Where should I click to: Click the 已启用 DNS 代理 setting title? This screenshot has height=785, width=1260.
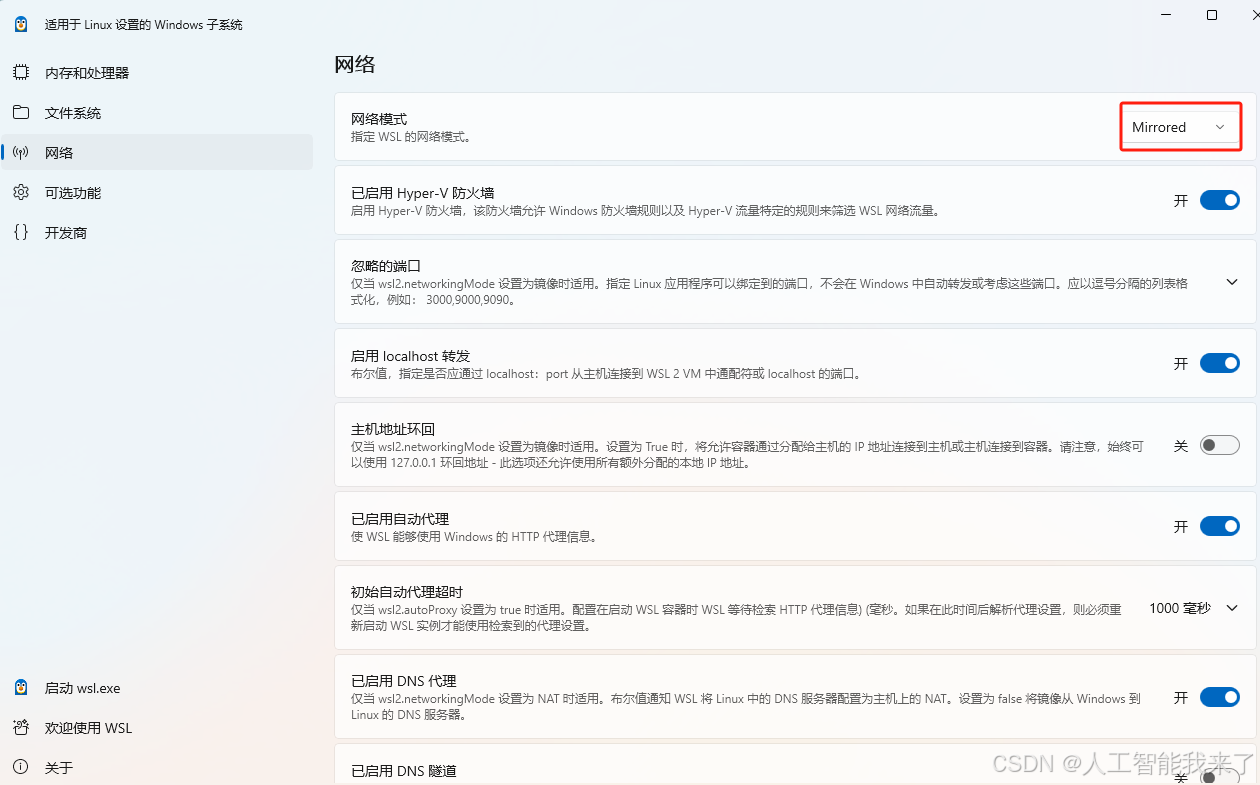point(404,681)
